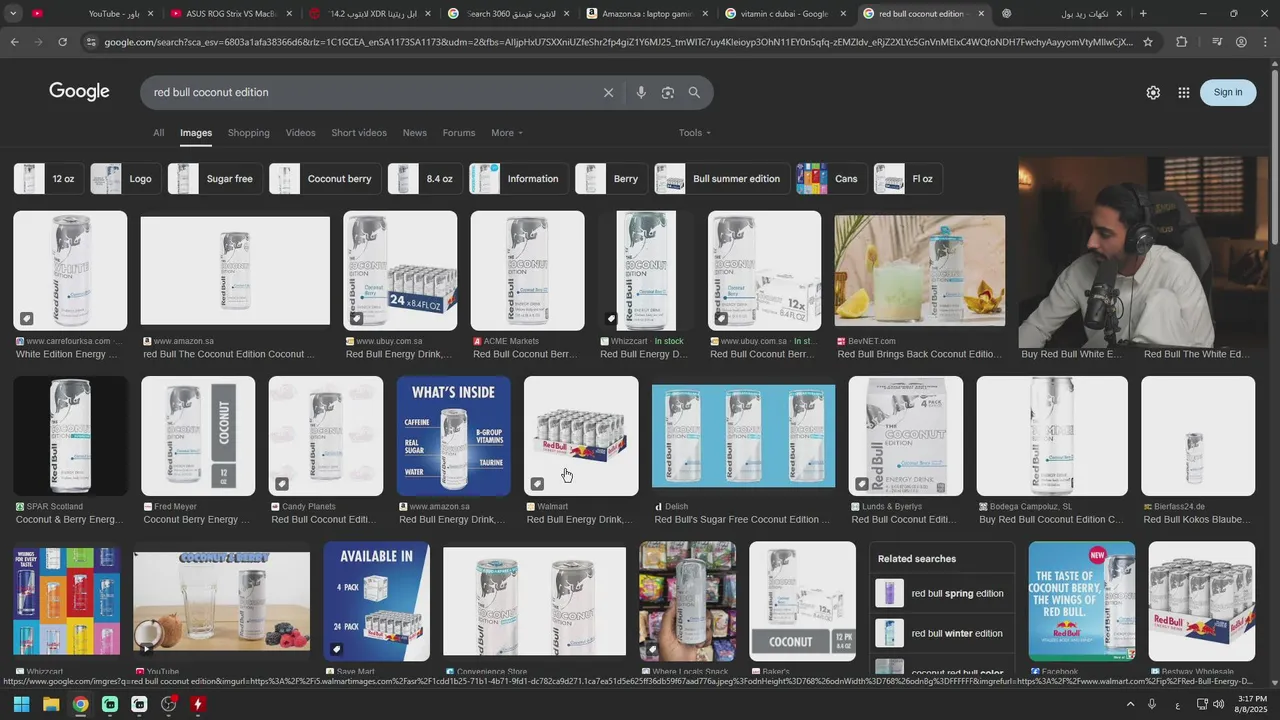Open taskbar clock and date
This screenshot has height=720, width=1280.
(x=1252, y=704)
